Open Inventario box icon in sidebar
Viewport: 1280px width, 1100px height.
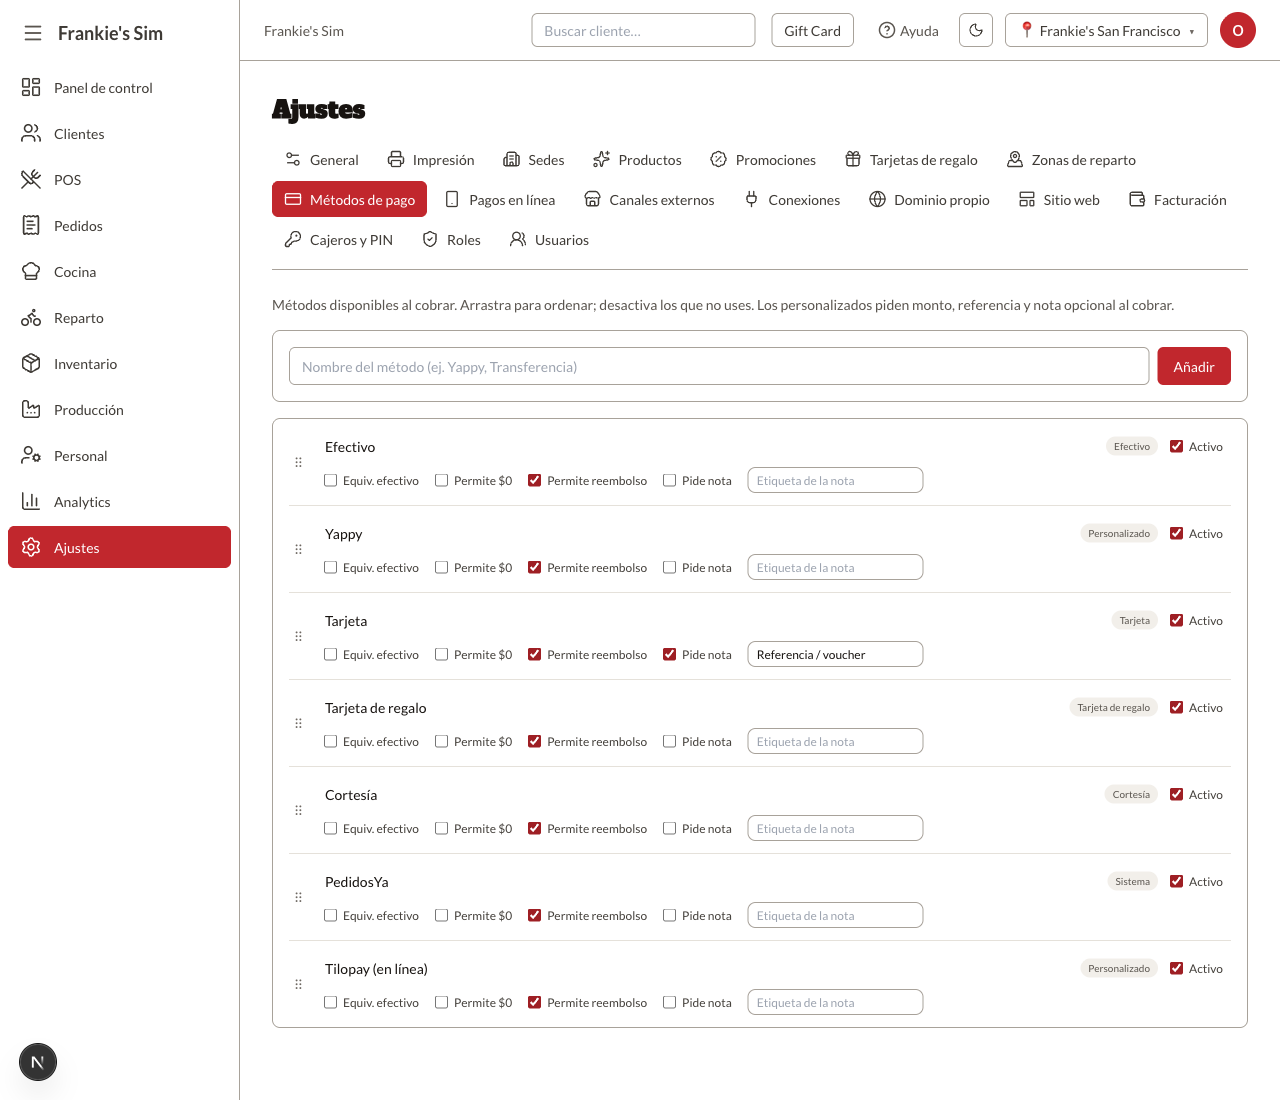click(x=31, y=364)
